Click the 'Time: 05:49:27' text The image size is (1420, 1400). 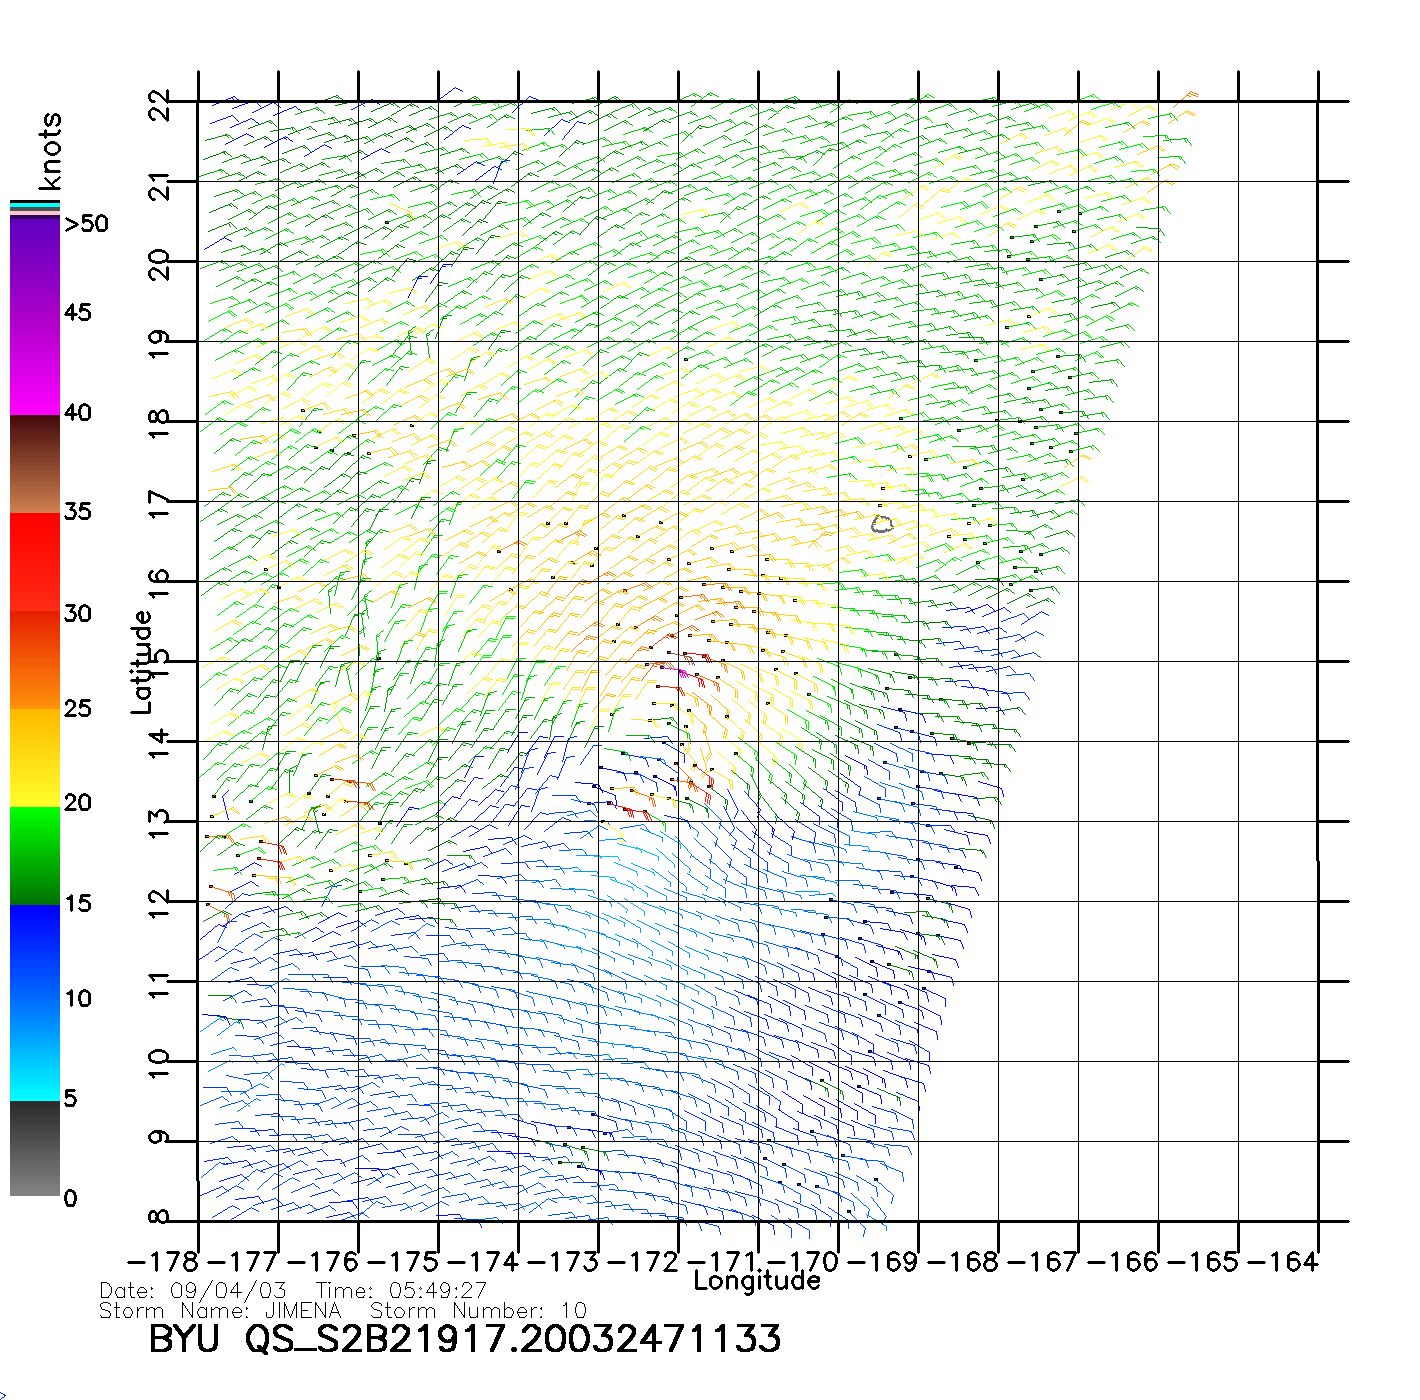click(x=401, y=1291)
